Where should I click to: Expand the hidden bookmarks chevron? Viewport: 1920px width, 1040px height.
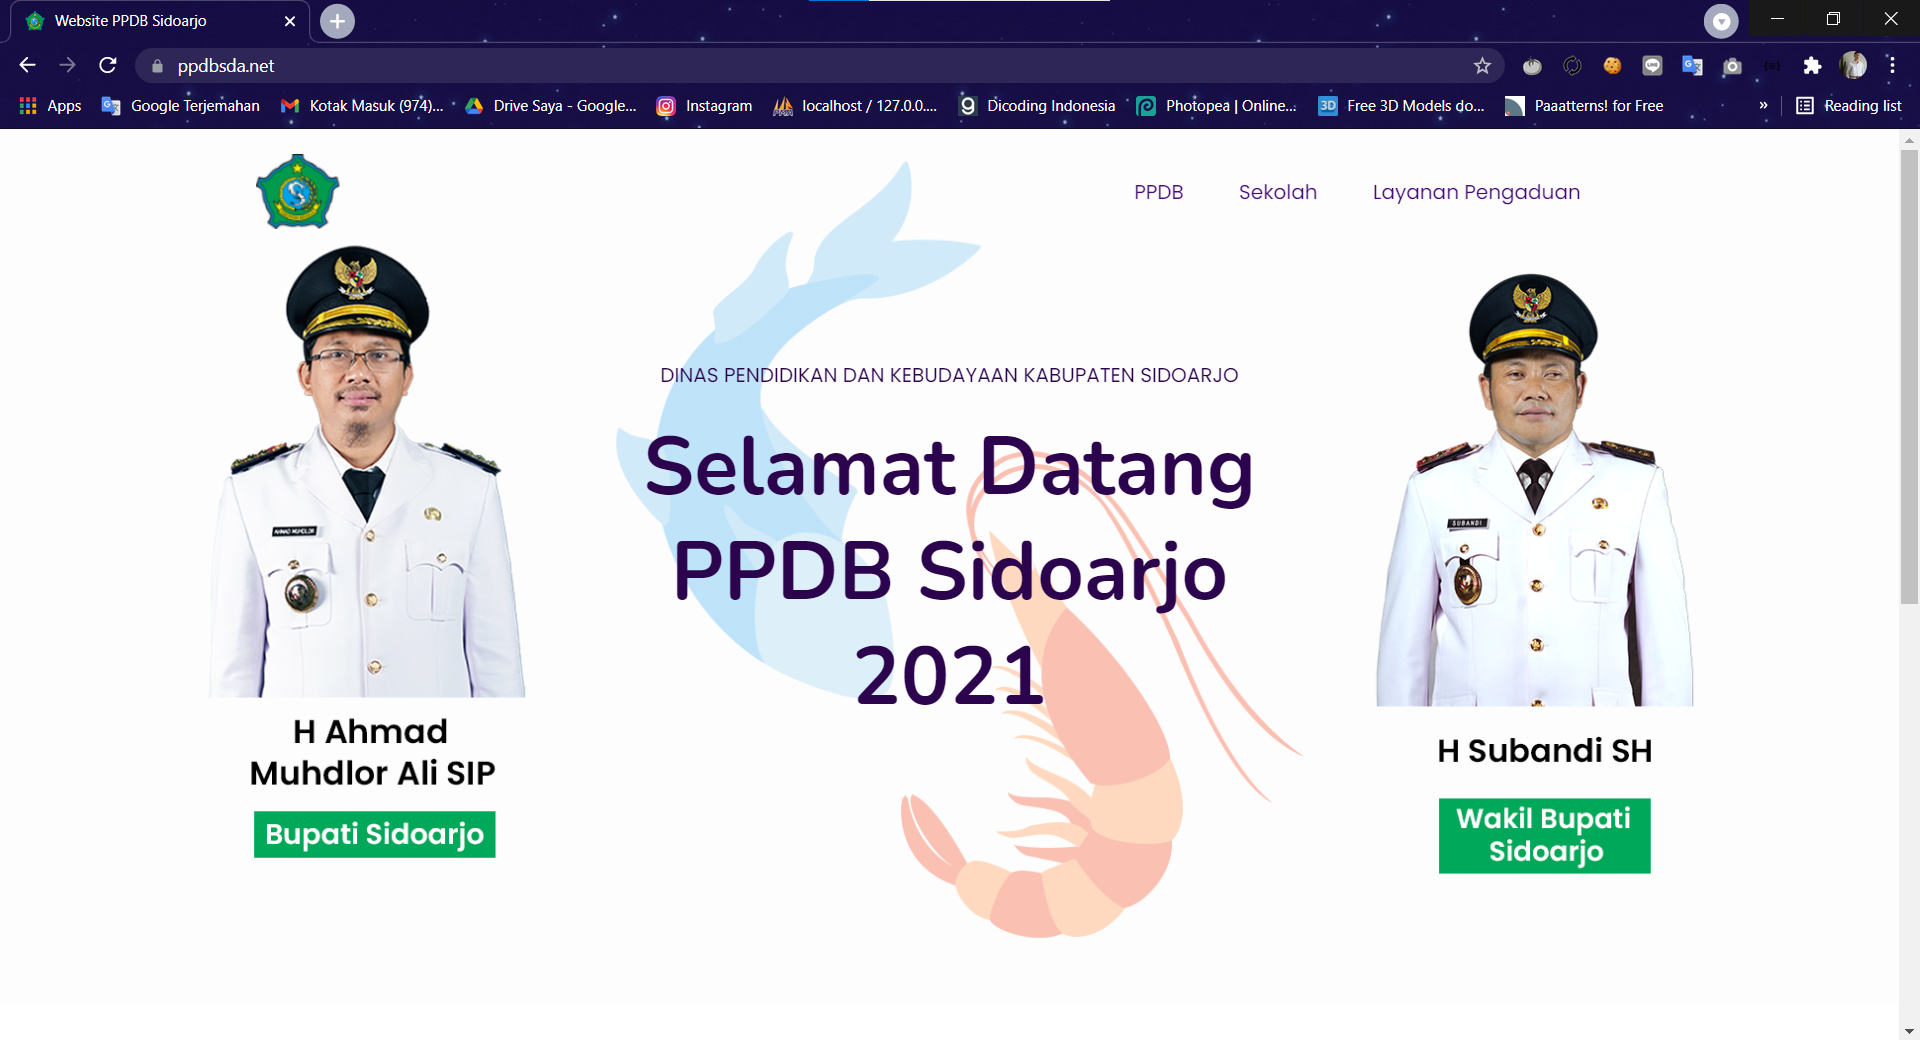coord(1763,106)
